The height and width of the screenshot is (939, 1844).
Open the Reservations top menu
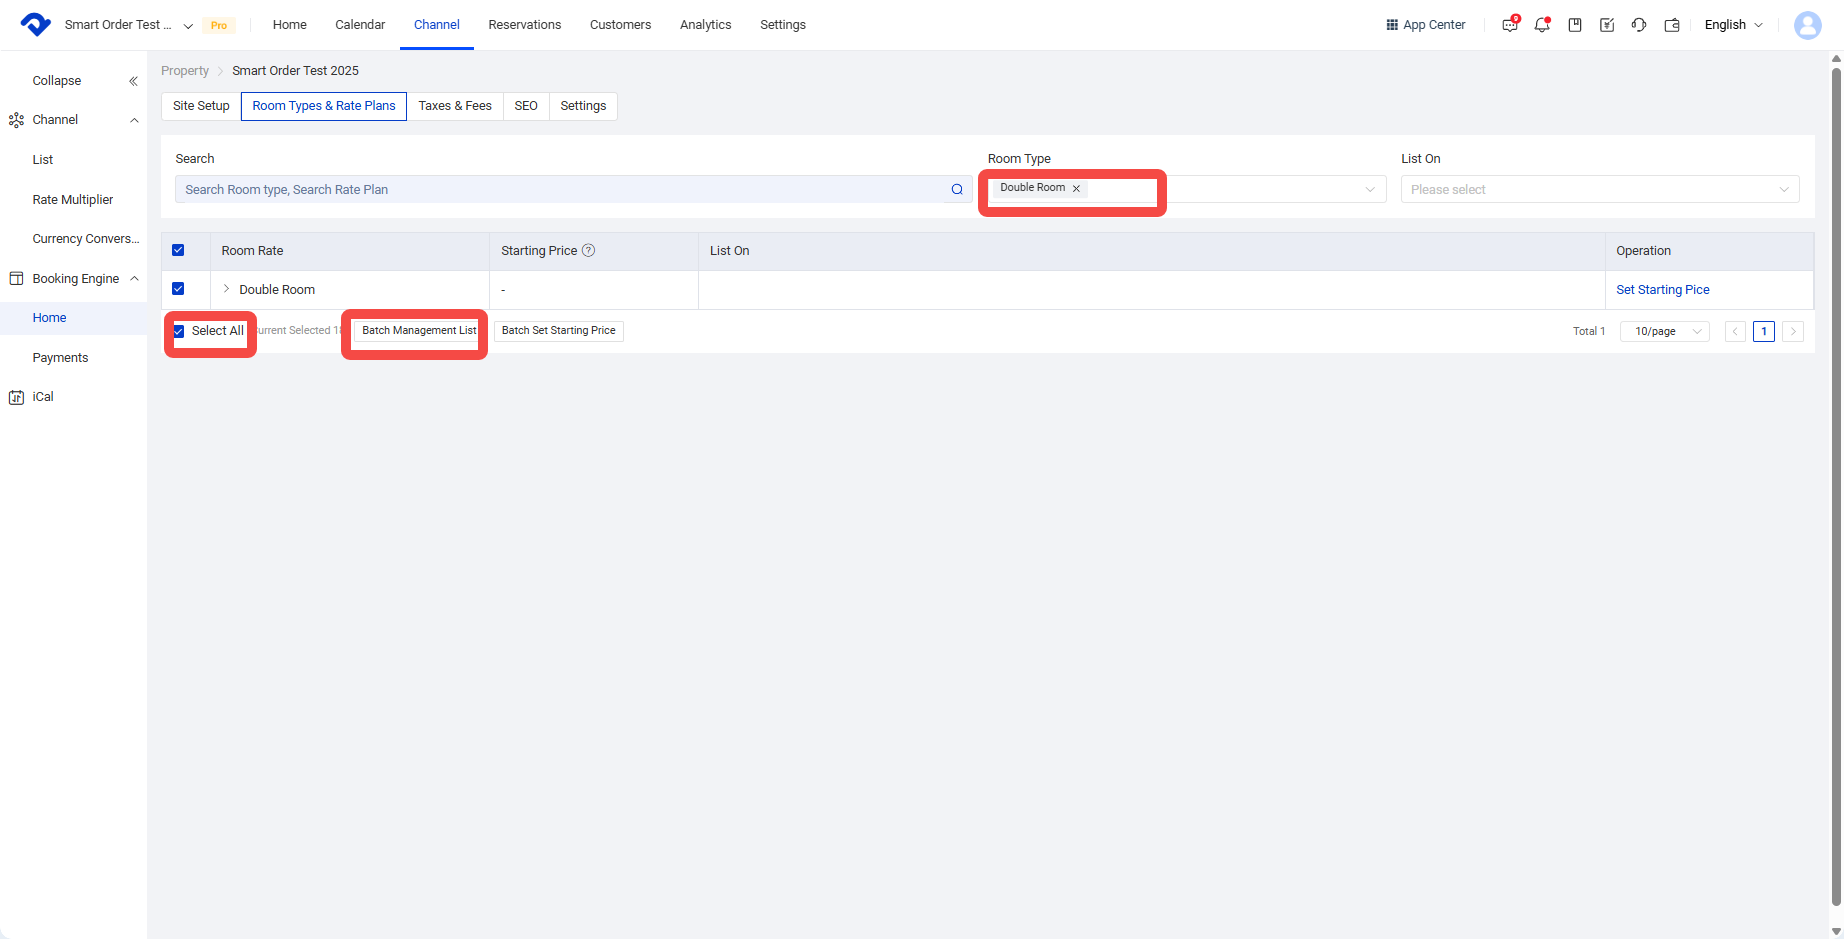coord(525,25)
